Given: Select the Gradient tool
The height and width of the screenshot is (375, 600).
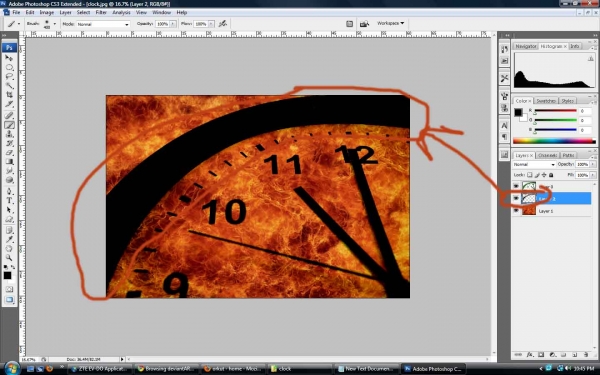Looking at the screenshot, I should point(9,162).
